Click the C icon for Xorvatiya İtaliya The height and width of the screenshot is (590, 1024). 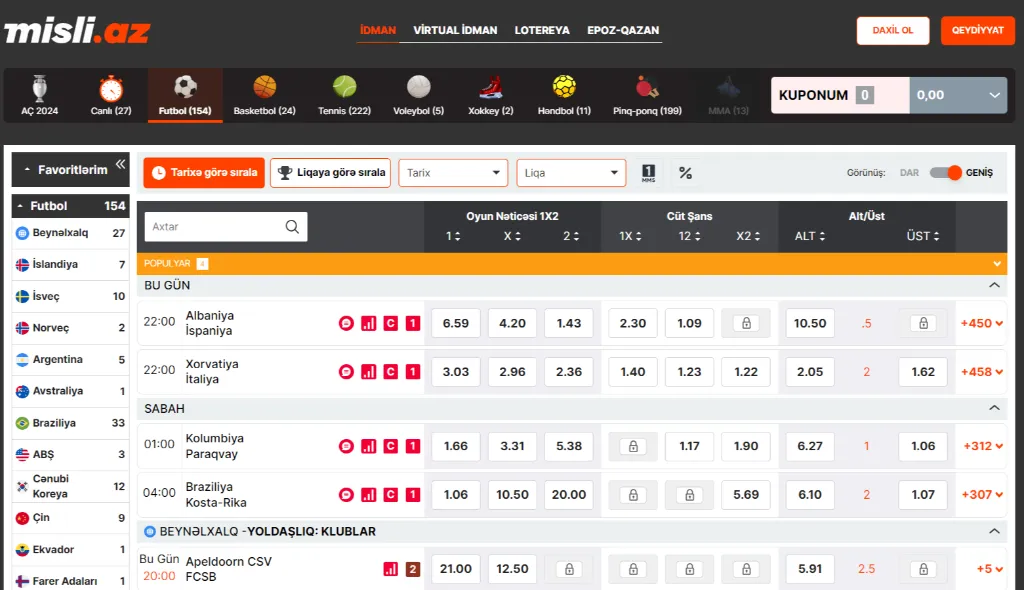point(391,372)
